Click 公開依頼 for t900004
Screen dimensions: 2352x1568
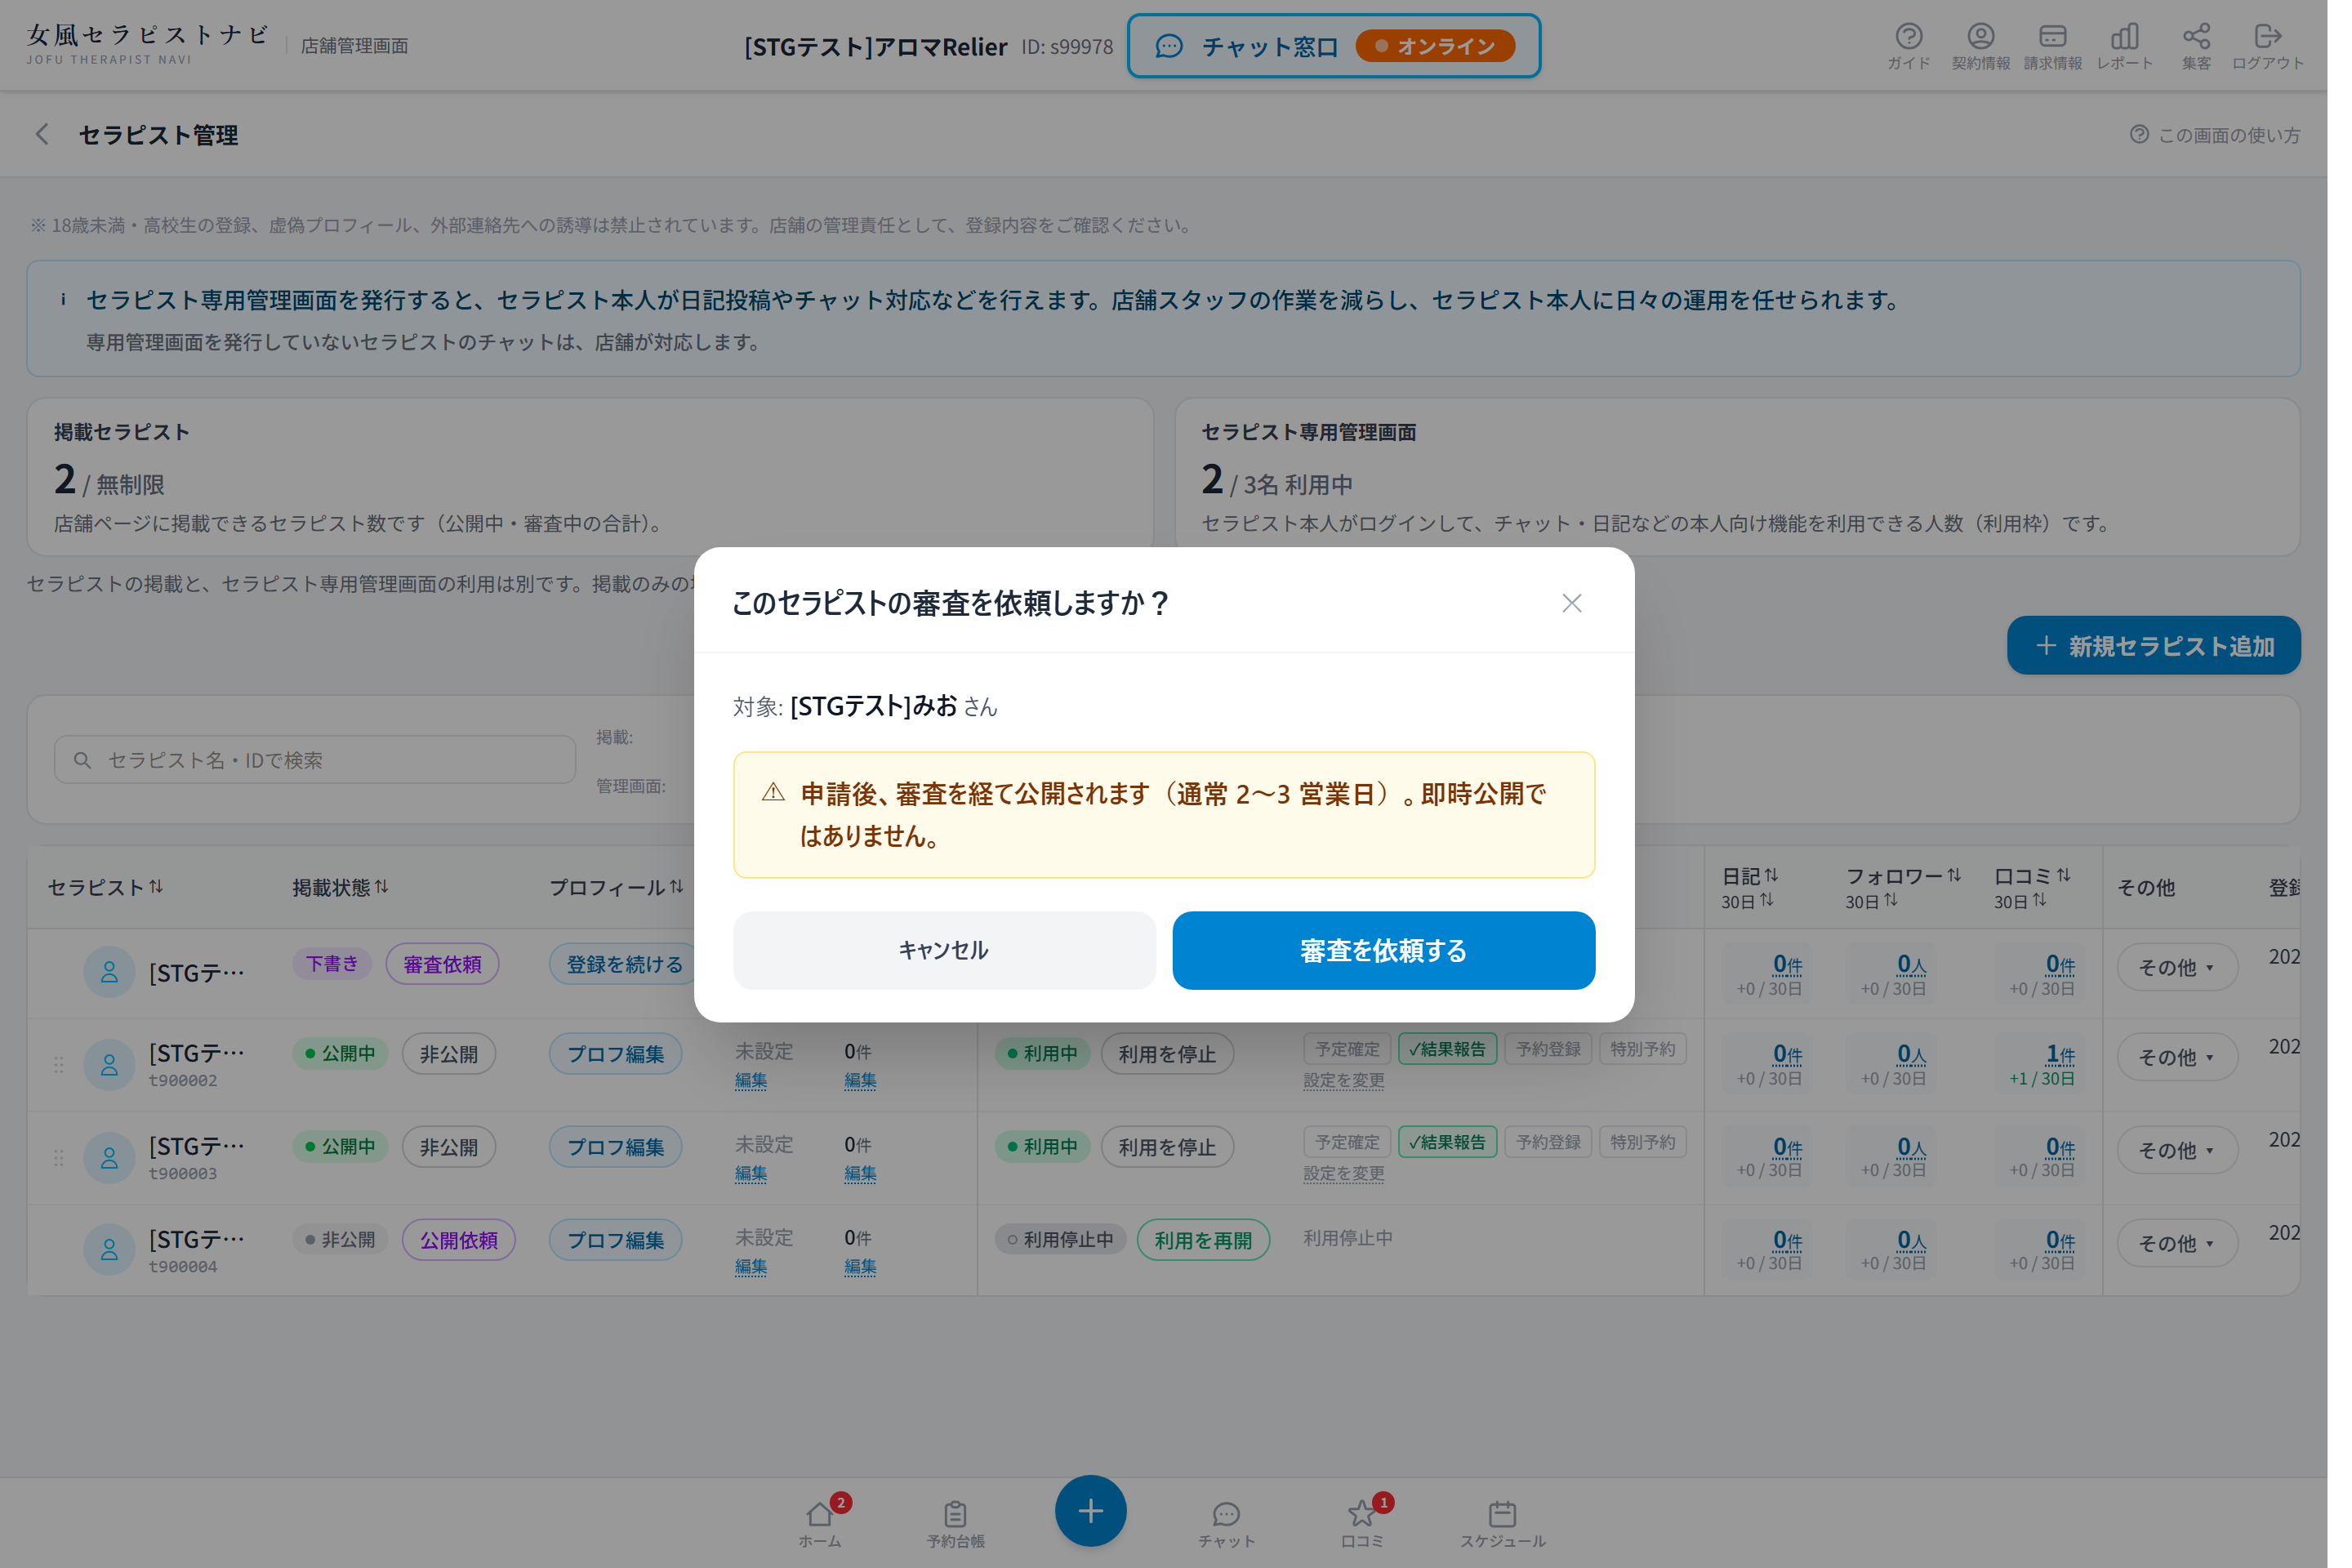pos(459,1240)
